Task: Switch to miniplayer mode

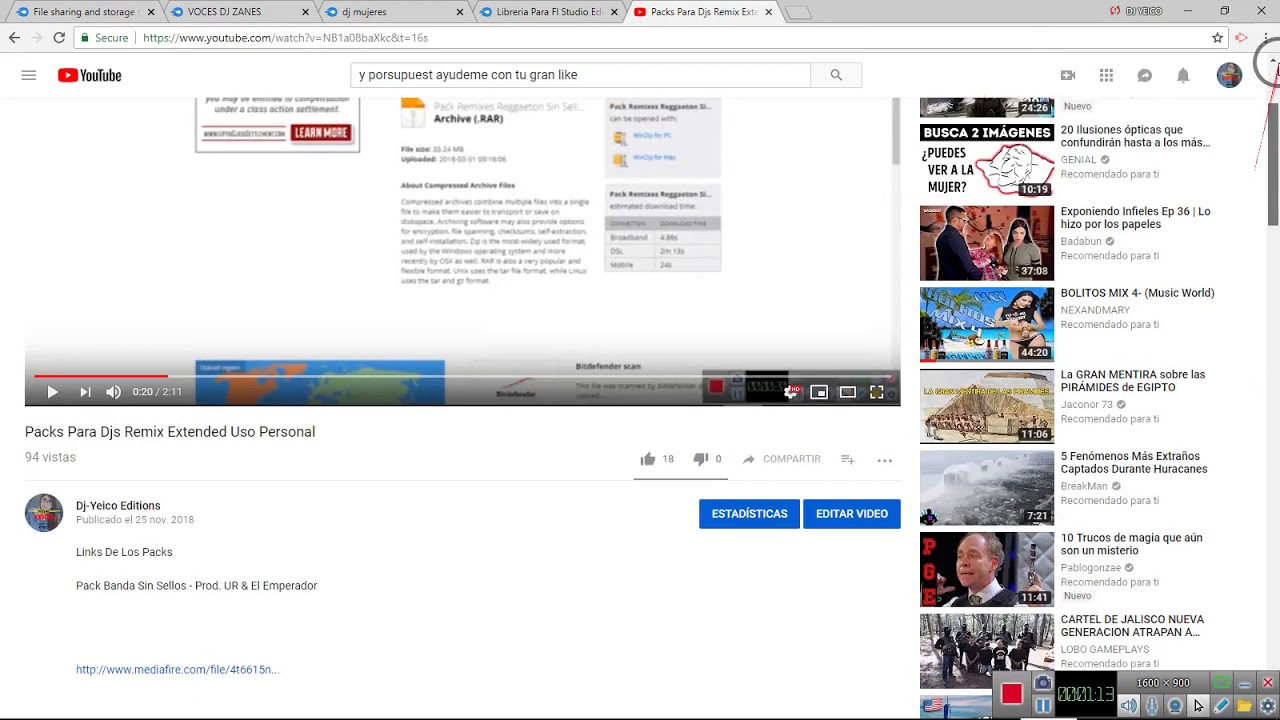Action: tap(819, 392)
